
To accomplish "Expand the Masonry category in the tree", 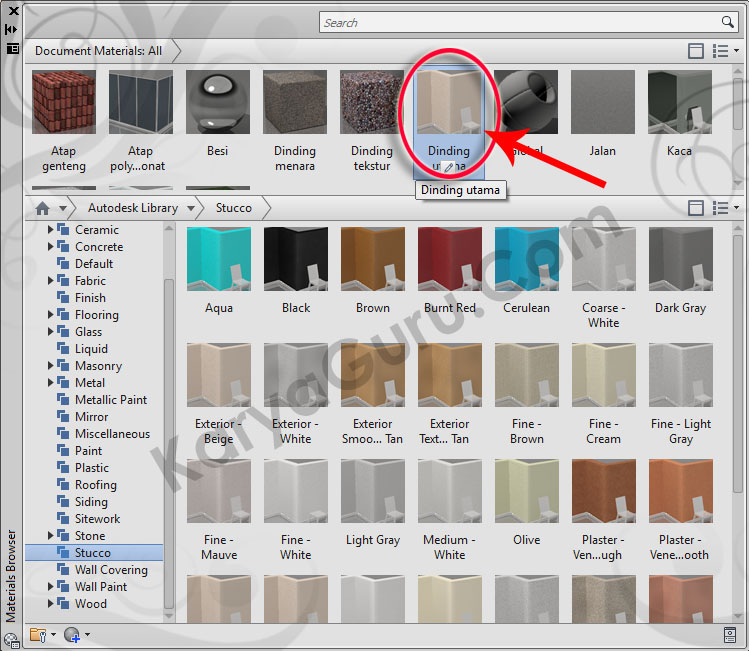I will pyautogui.click(x=51, y=366).
